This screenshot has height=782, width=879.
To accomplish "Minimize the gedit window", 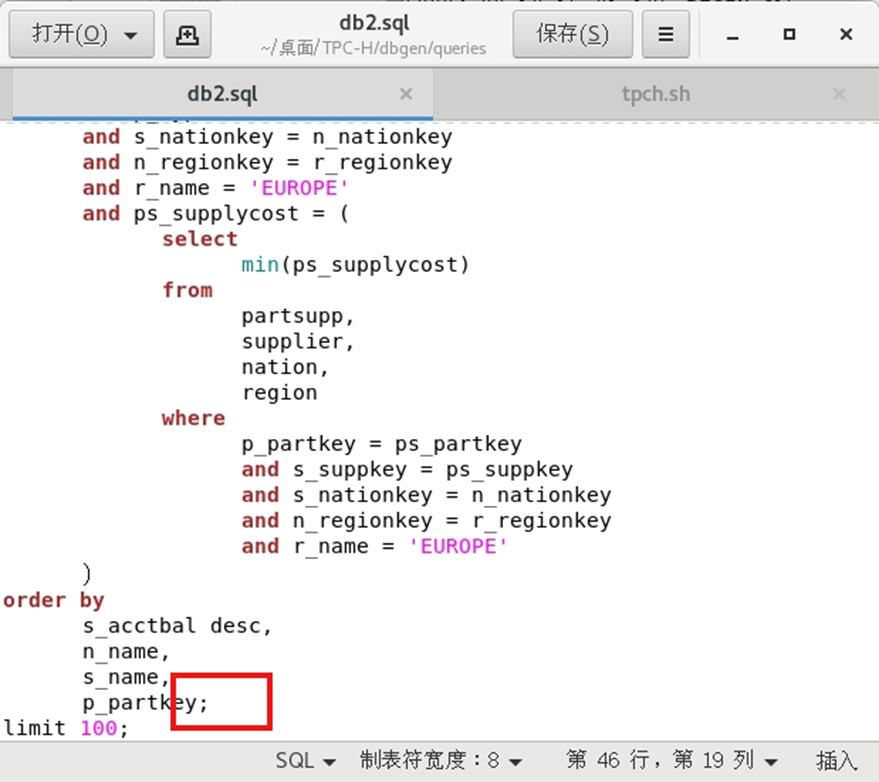I will (x=732, y=35).
